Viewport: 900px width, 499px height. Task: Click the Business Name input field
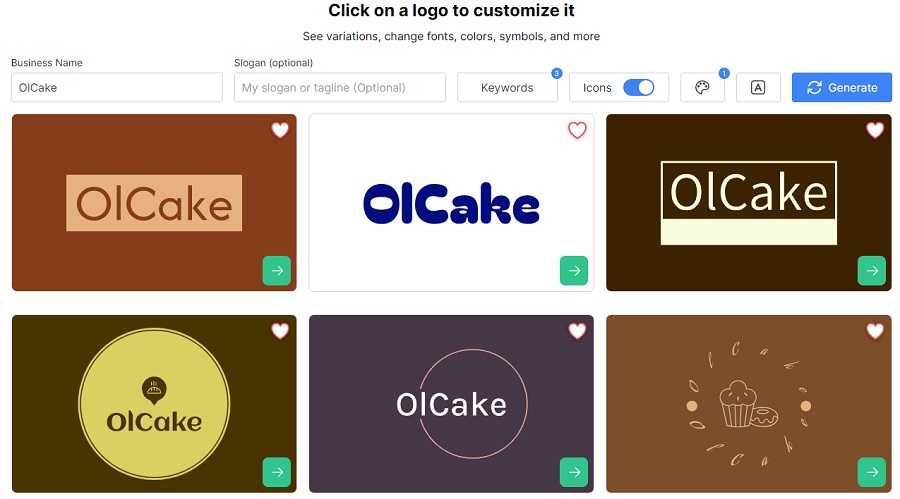click(117, 87)
